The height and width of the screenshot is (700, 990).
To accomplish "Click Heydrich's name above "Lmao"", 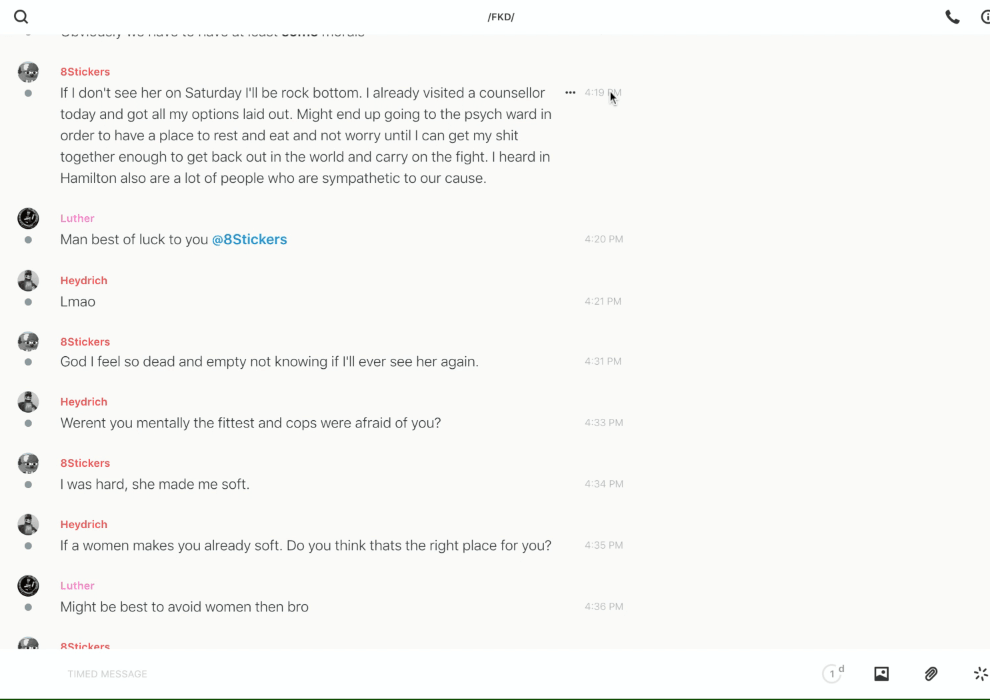I will 83,280.
